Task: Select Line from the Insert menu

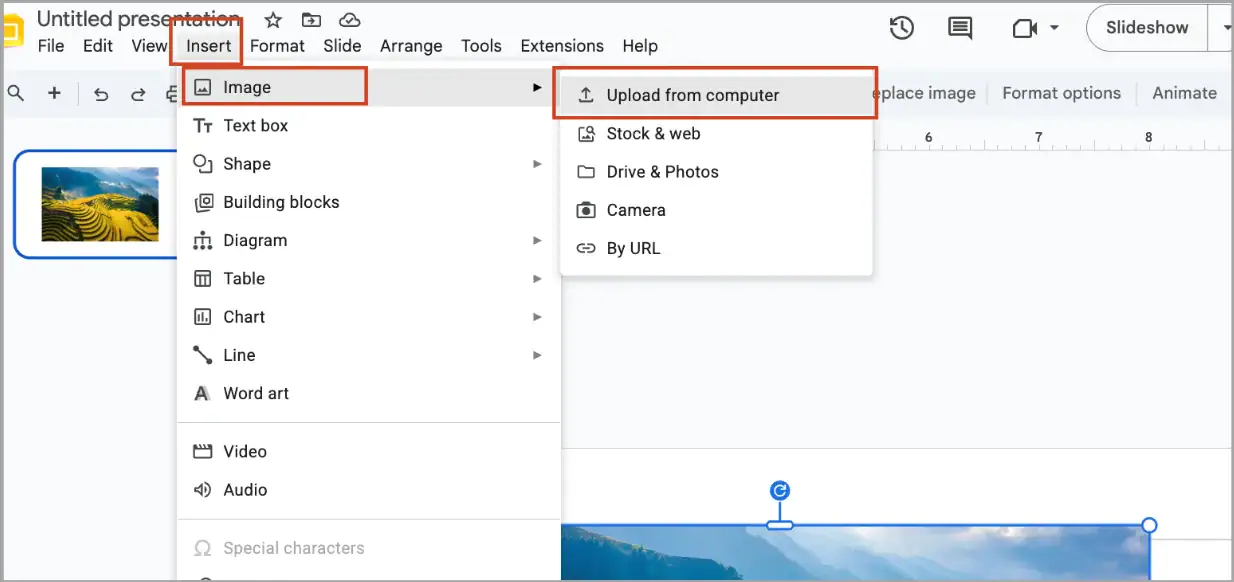Action: (x=369, y=355)
